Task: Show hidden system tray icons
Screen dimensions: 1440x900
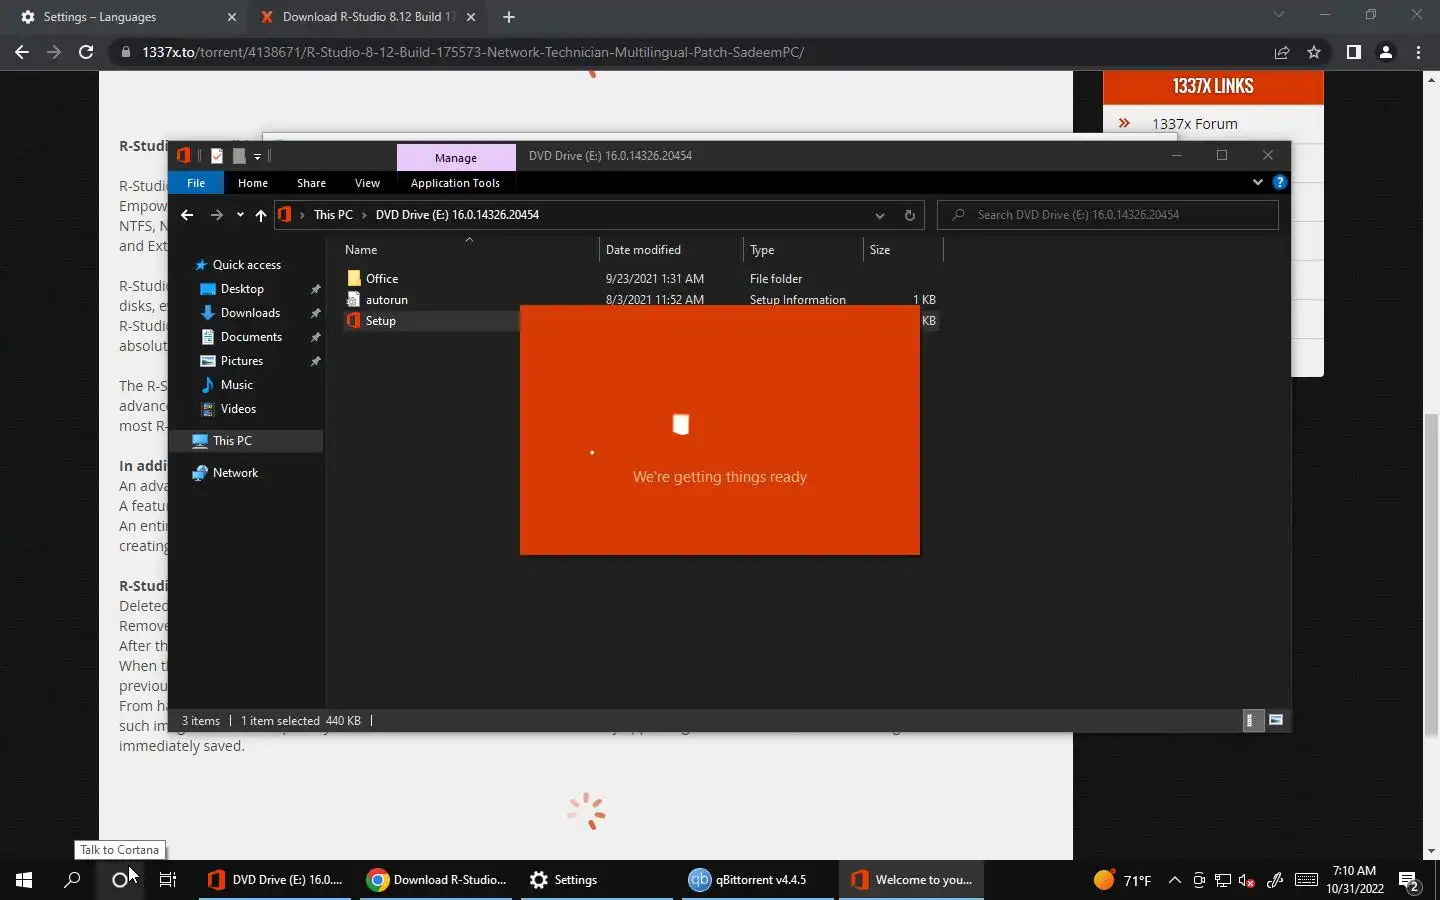Action: [1175, 880]
